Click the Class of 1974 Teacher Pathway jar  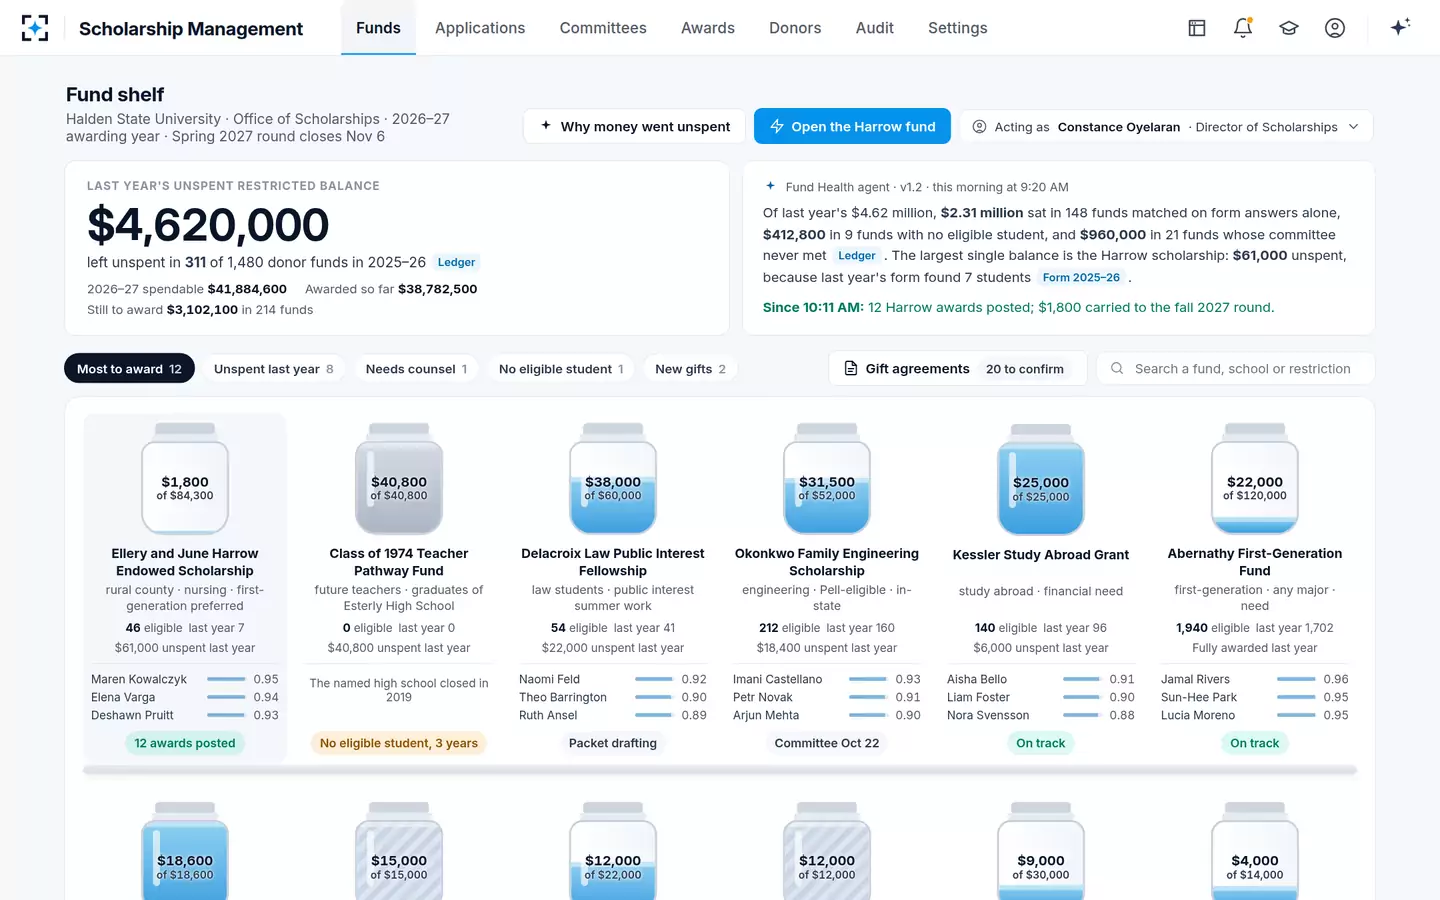pos(399,479)
